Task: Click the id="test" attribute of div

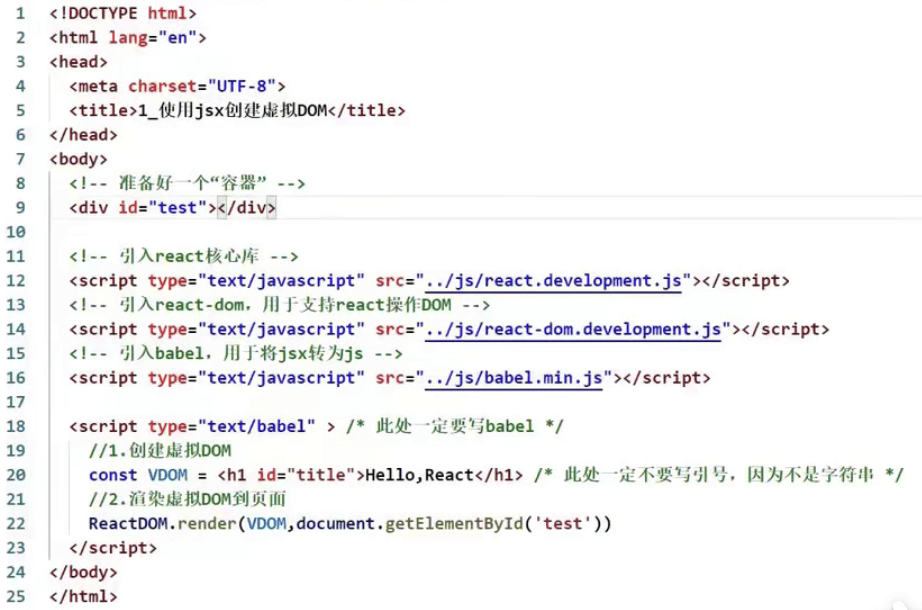Action: (163, 208)
